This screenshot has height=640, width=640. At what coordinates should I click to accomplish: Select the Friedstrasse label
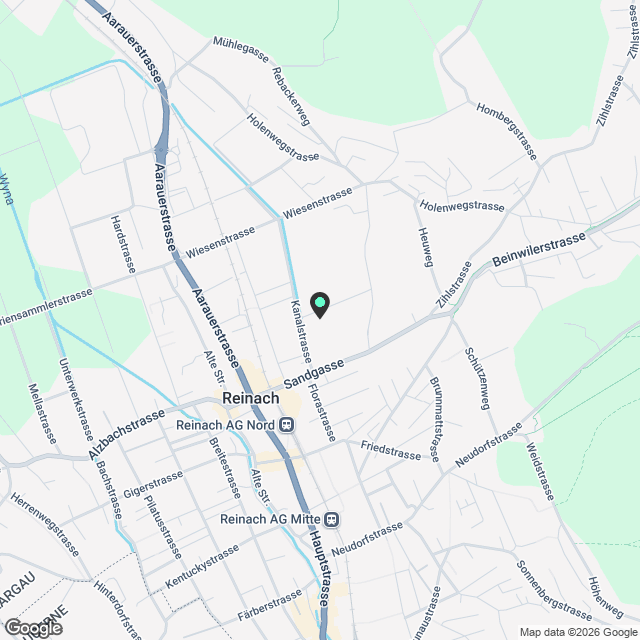[x=391, y=451]
